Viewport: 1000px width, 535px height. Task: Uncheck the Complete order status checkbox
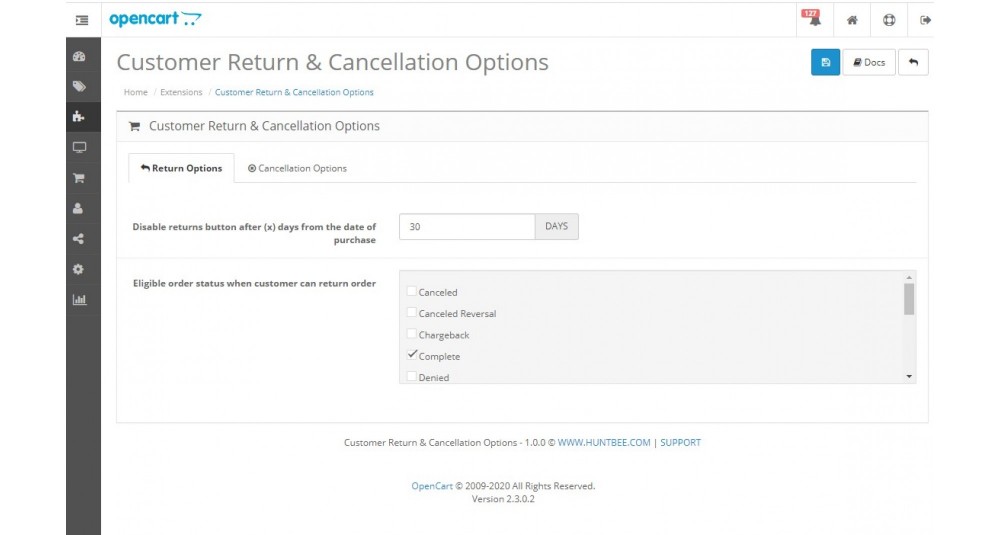(412, 355)
